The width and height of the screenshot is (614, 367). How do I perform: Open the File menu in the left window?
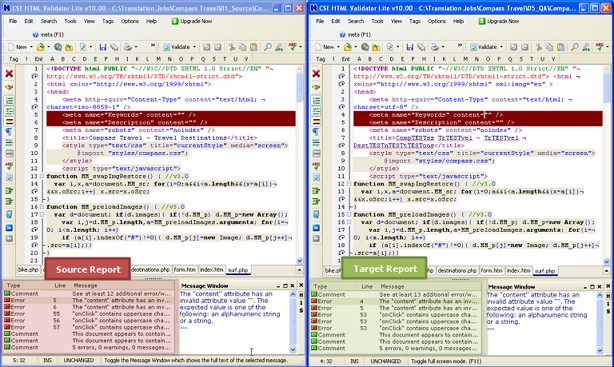[x=13, y=21]
